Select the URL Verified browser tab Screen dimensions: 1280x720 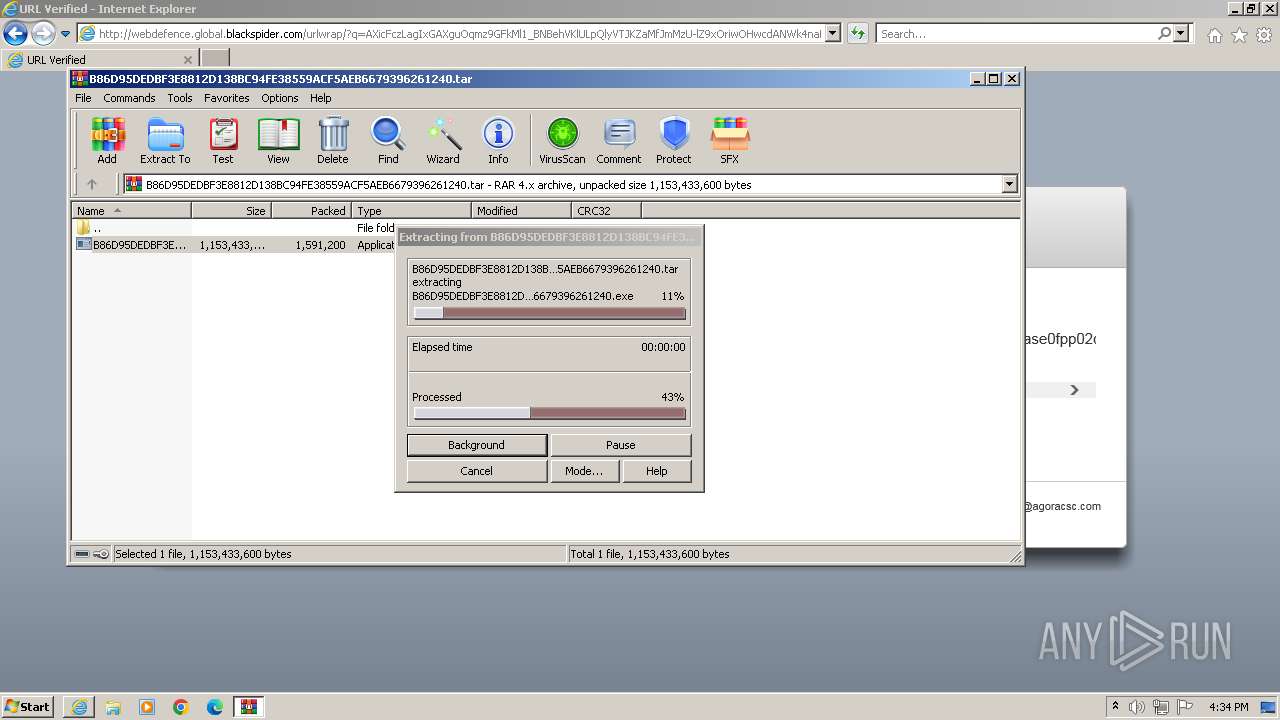pyautogui.click(x=99, y=59)
